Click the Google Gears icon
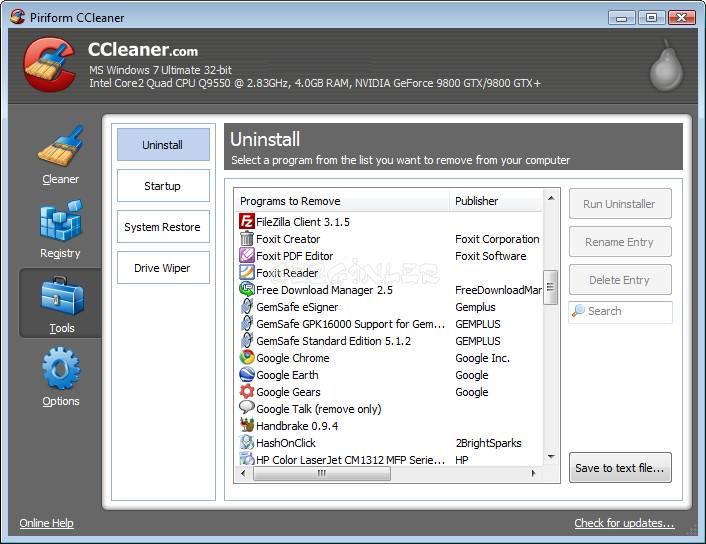 tap(247, 391)
